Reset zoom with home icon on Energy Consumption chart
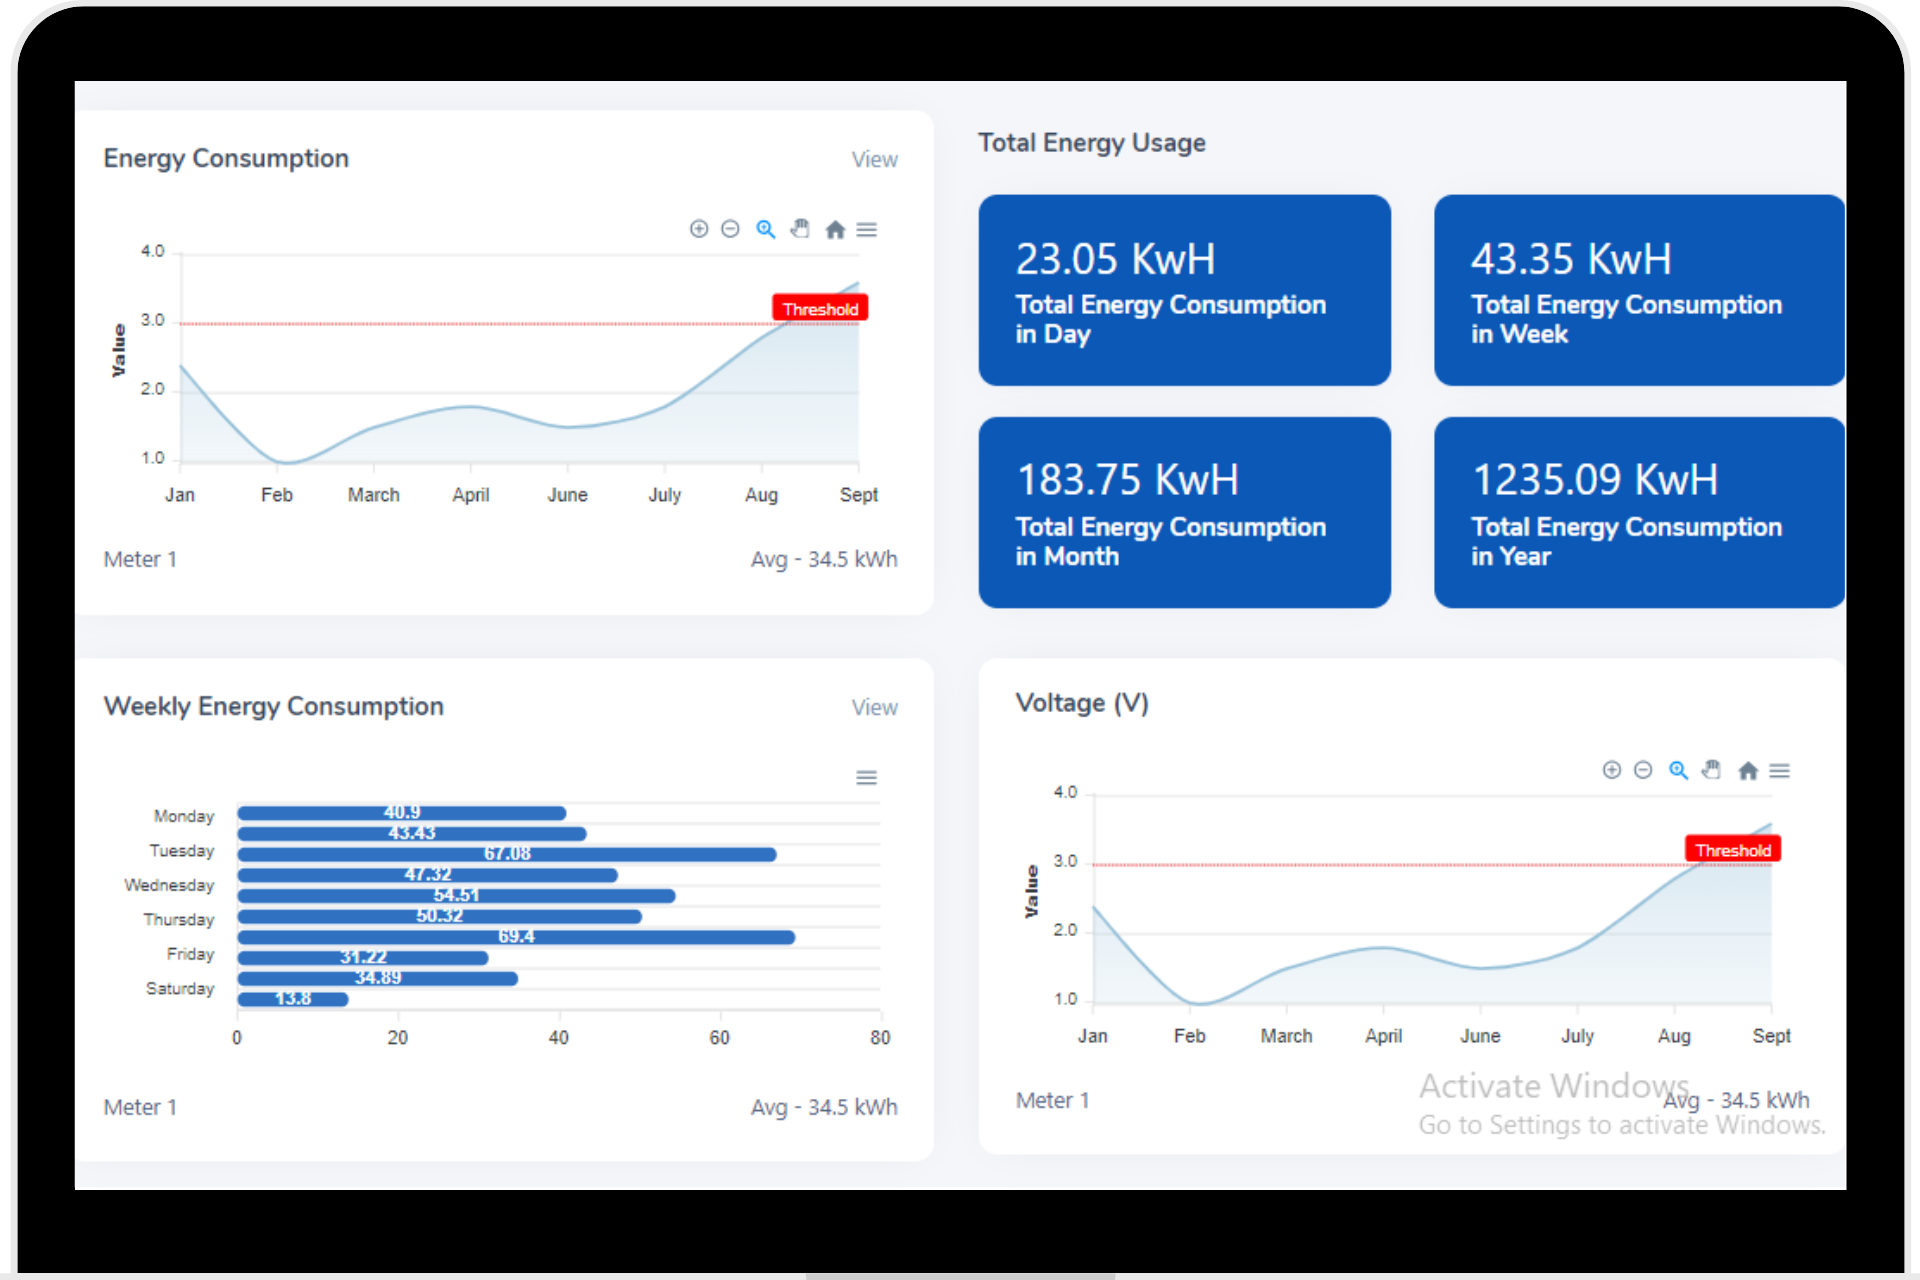1920x1280 pixels. [835, 230]
